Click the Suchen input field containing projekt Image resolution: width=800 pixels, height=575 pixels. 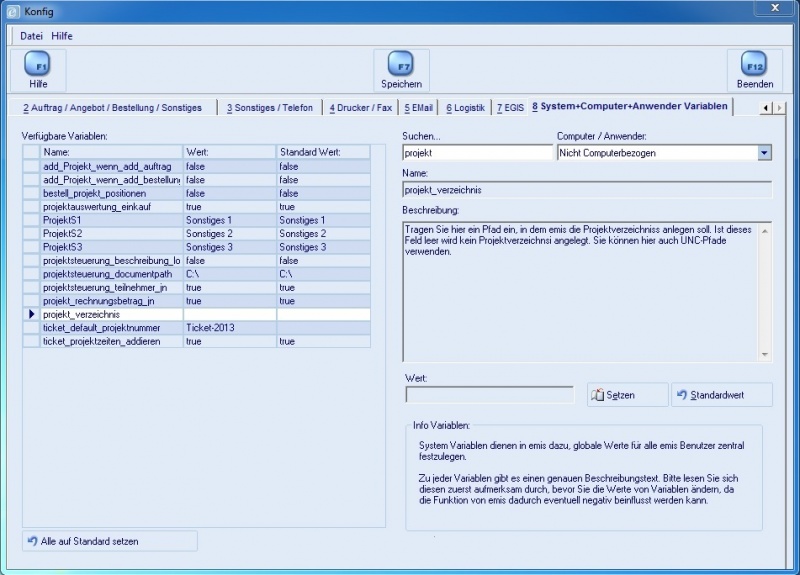click(x=478, y=153)
